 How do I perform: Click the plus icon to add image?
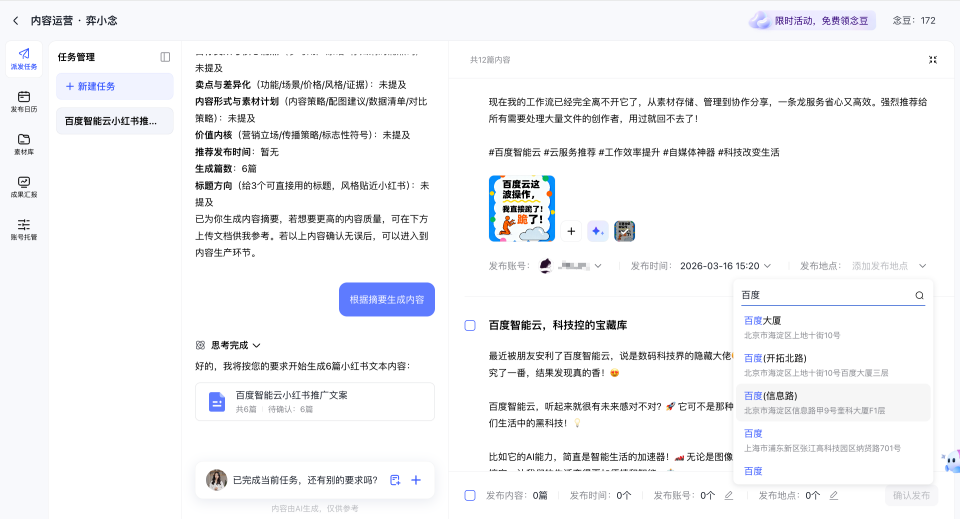tap(572, 231)
